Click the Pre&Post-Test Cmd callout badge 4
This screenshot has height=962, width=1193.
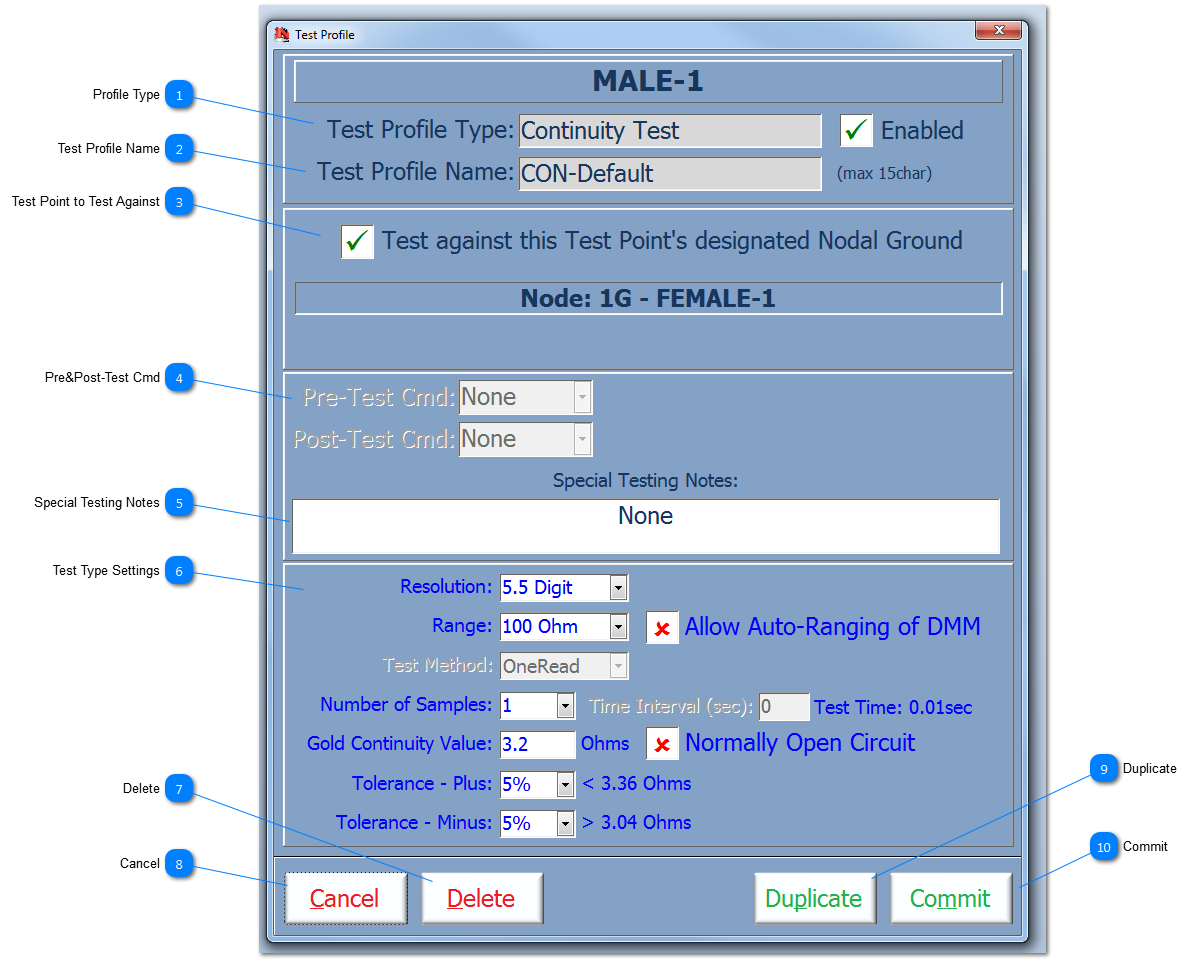click(179, 378)
